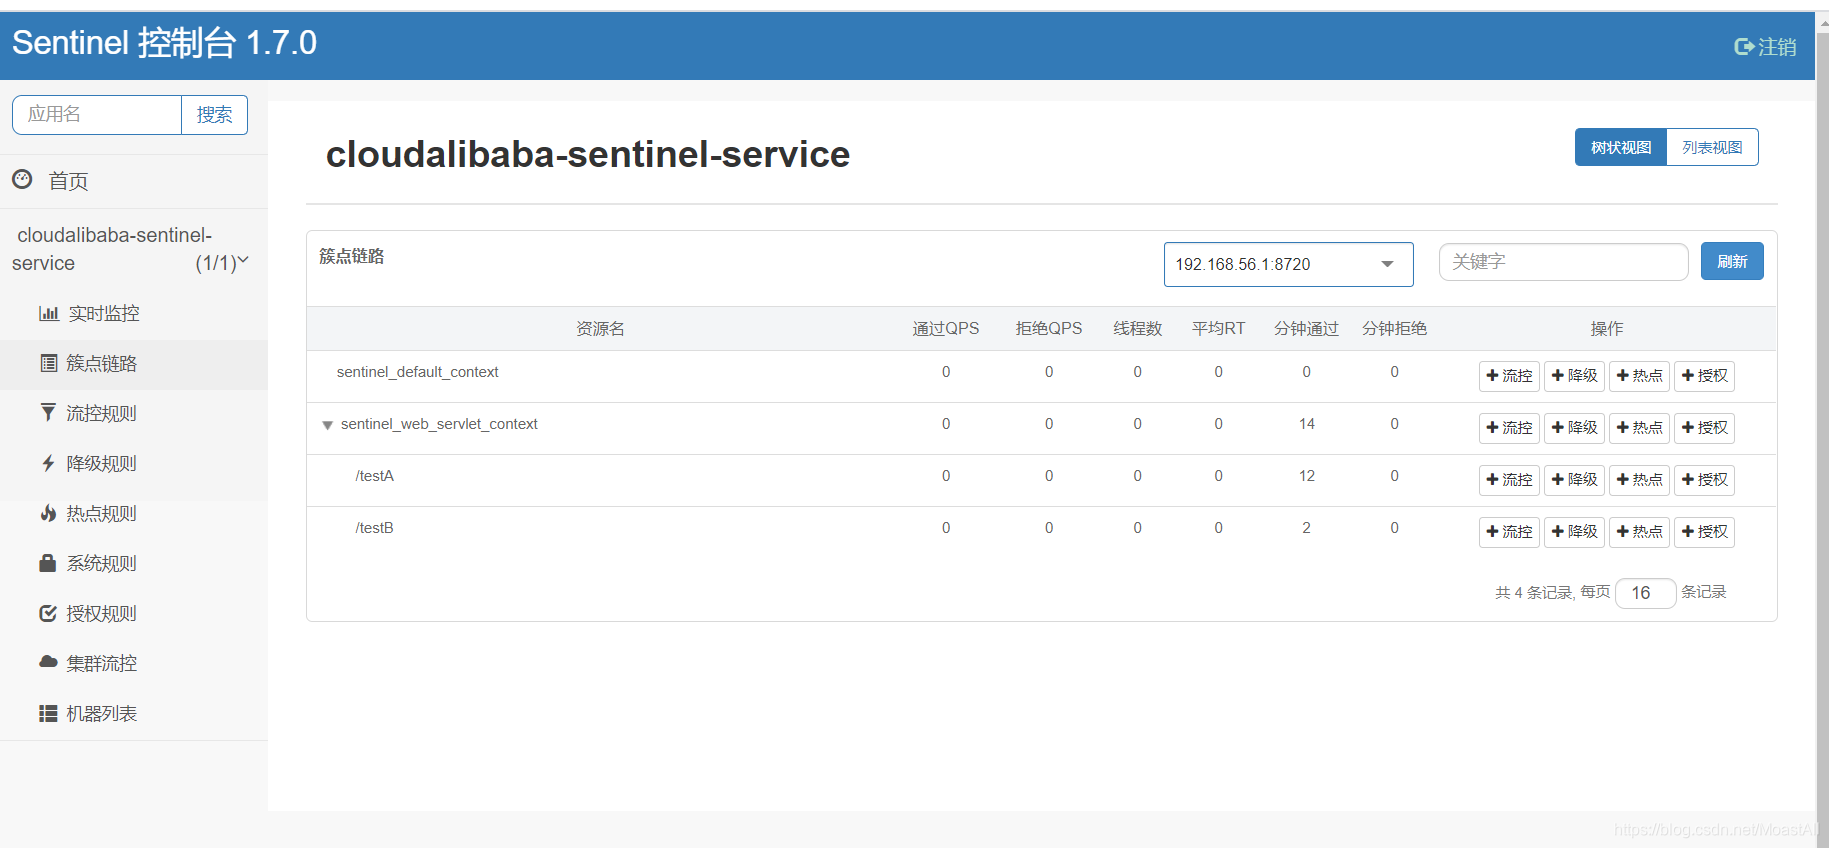The width and height of the screenshot is (1829, 848).
Task: Open 机器列表 in sidebar
Action: pyautogui.click(x=101, y=713)
